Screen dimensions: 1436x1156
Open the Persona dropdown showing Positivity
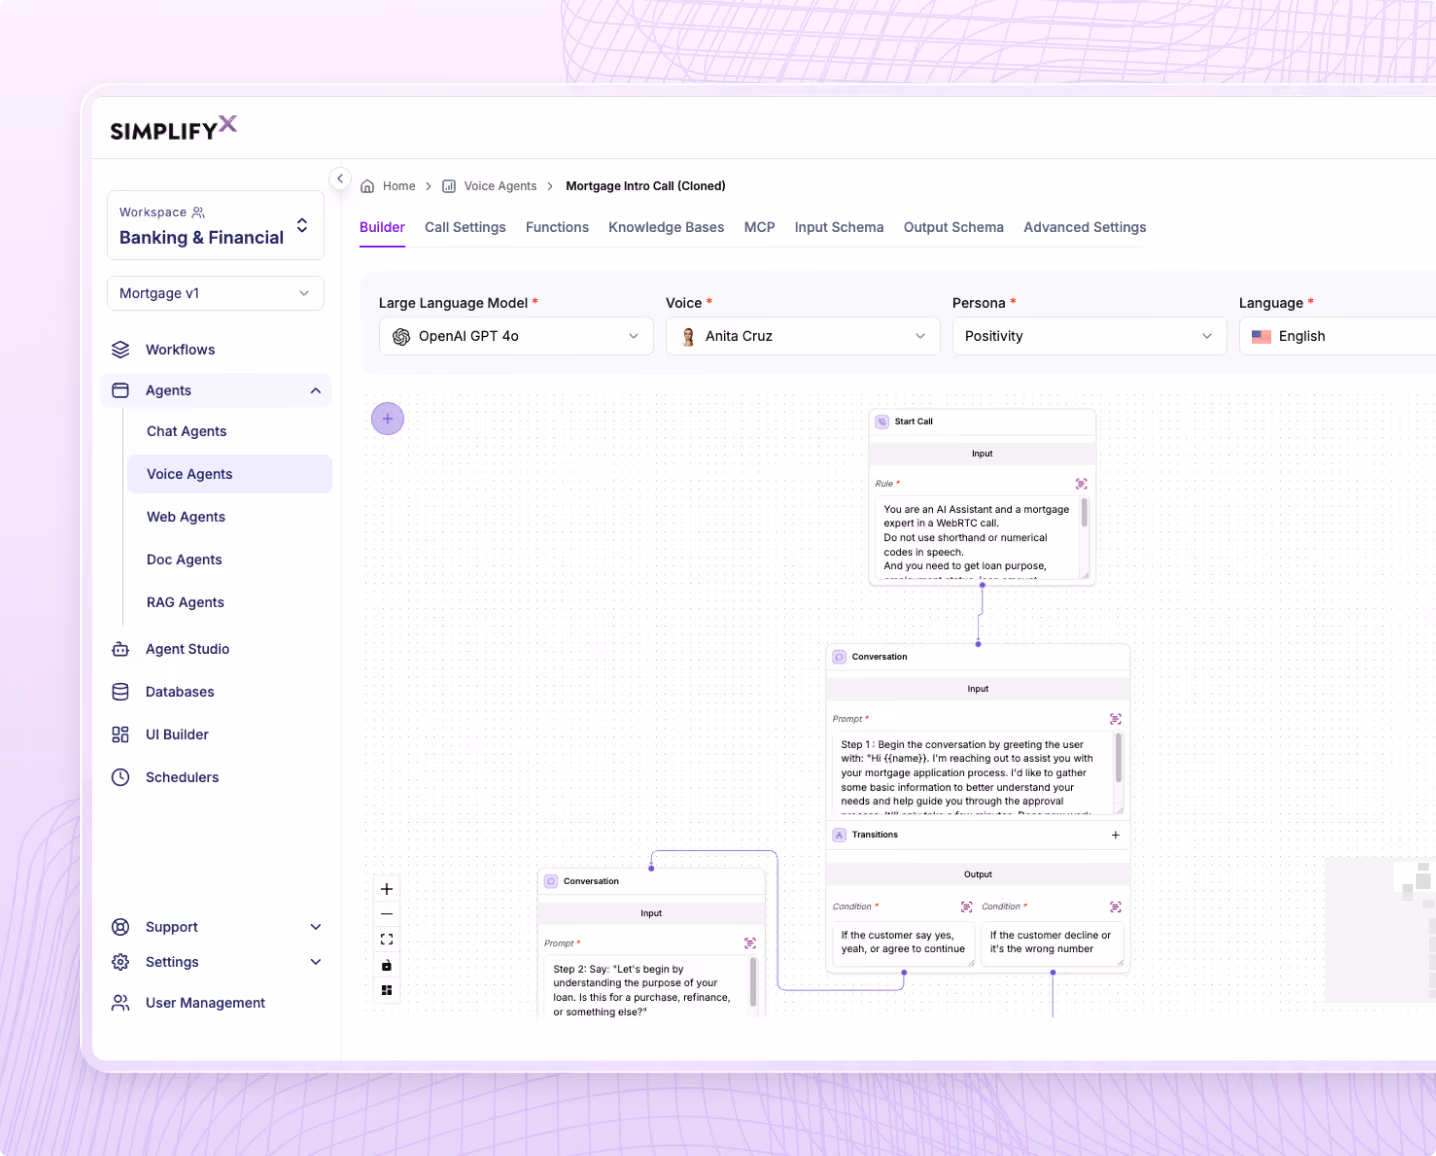pos(1089,336)
